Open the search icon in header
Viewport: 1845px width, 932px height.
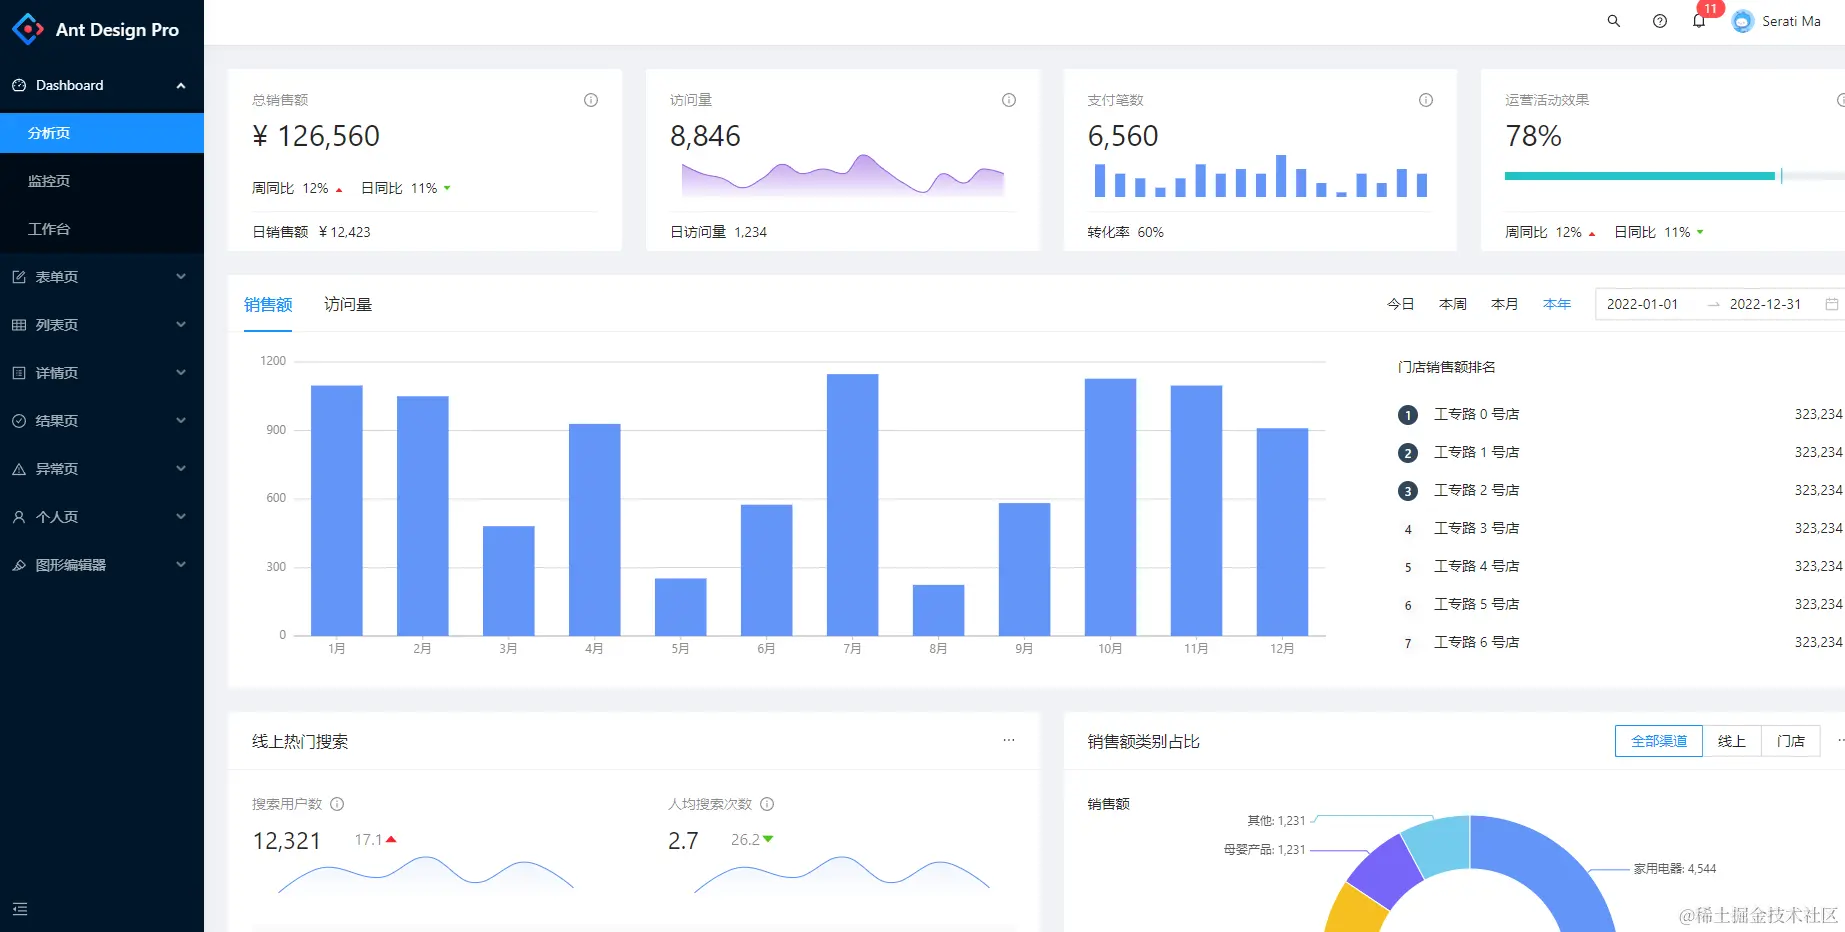click(x=1613, y=21)
